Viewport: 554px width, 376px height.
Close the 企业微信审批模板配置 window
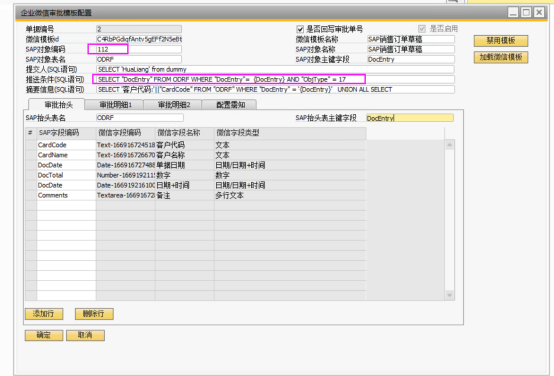coord(539,13)
